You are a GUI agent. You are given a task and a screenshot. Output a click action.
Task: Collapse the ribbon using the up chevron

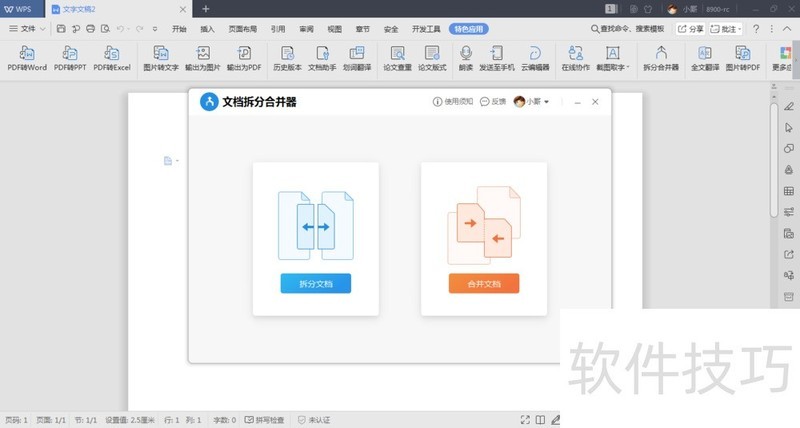(787, 29)
